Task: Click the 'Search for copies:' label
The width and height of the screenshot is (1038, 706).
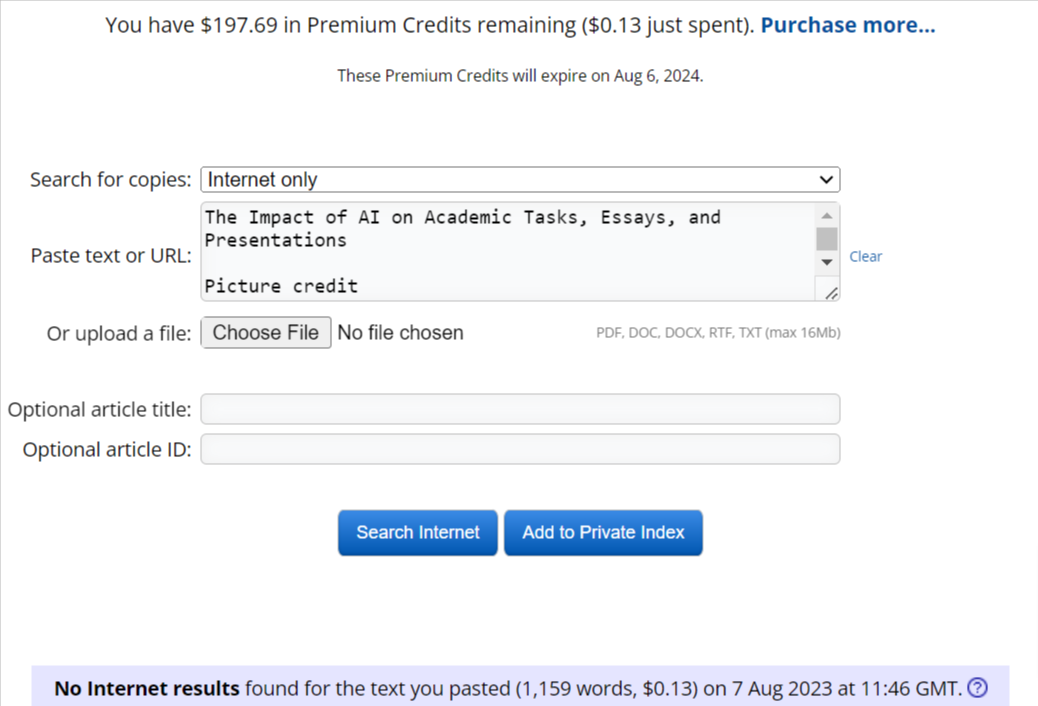Action: tap(110, 180)
